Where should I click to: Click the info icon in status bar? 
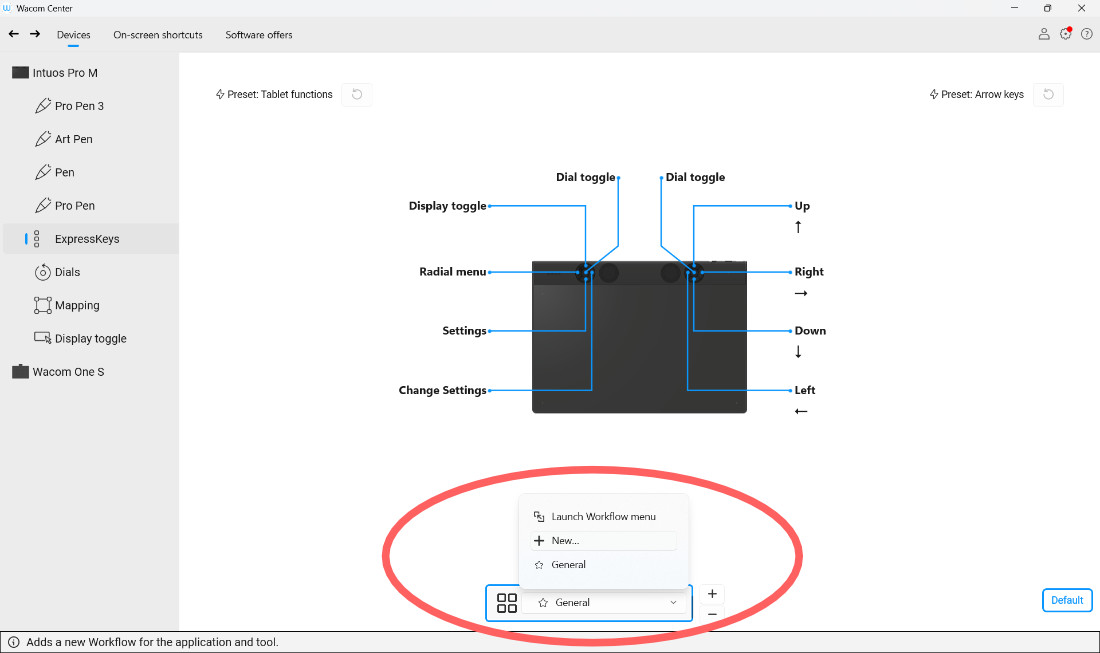13,642
